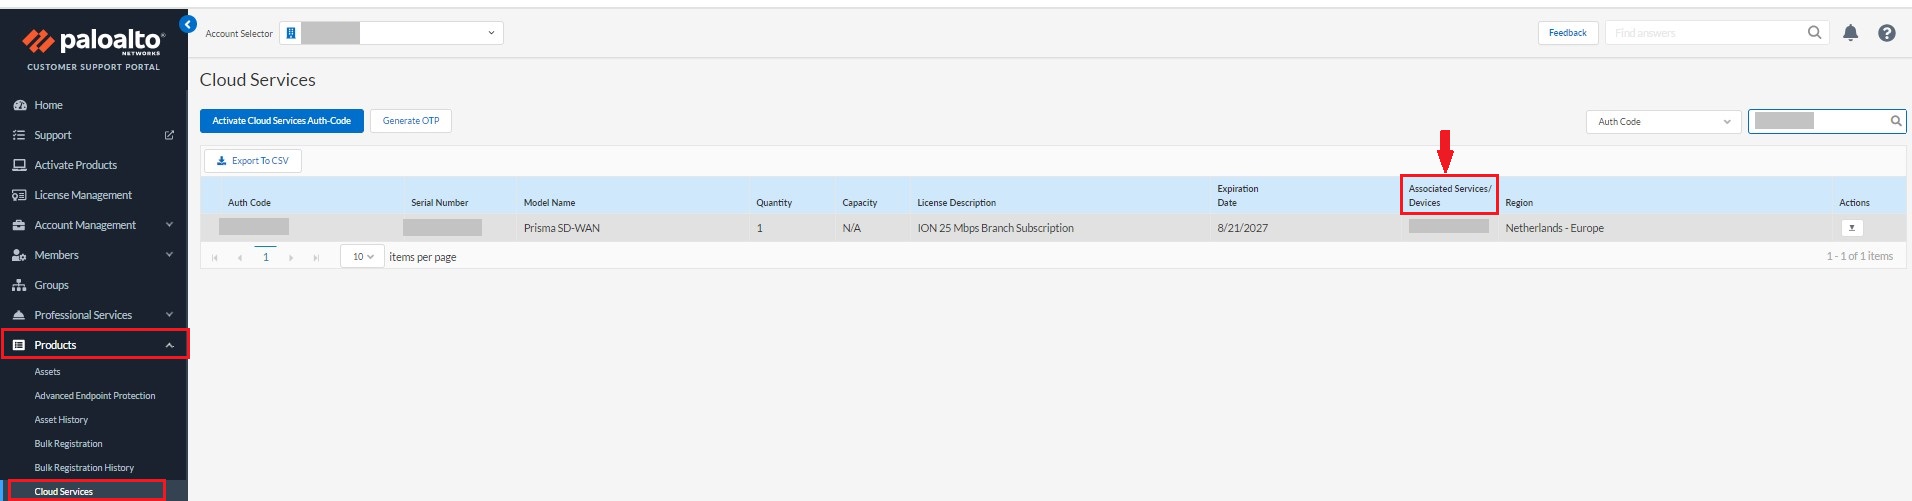Open Groups in sidebar
This screenshot has height=501, width=1912.
(x=51, y=285)
